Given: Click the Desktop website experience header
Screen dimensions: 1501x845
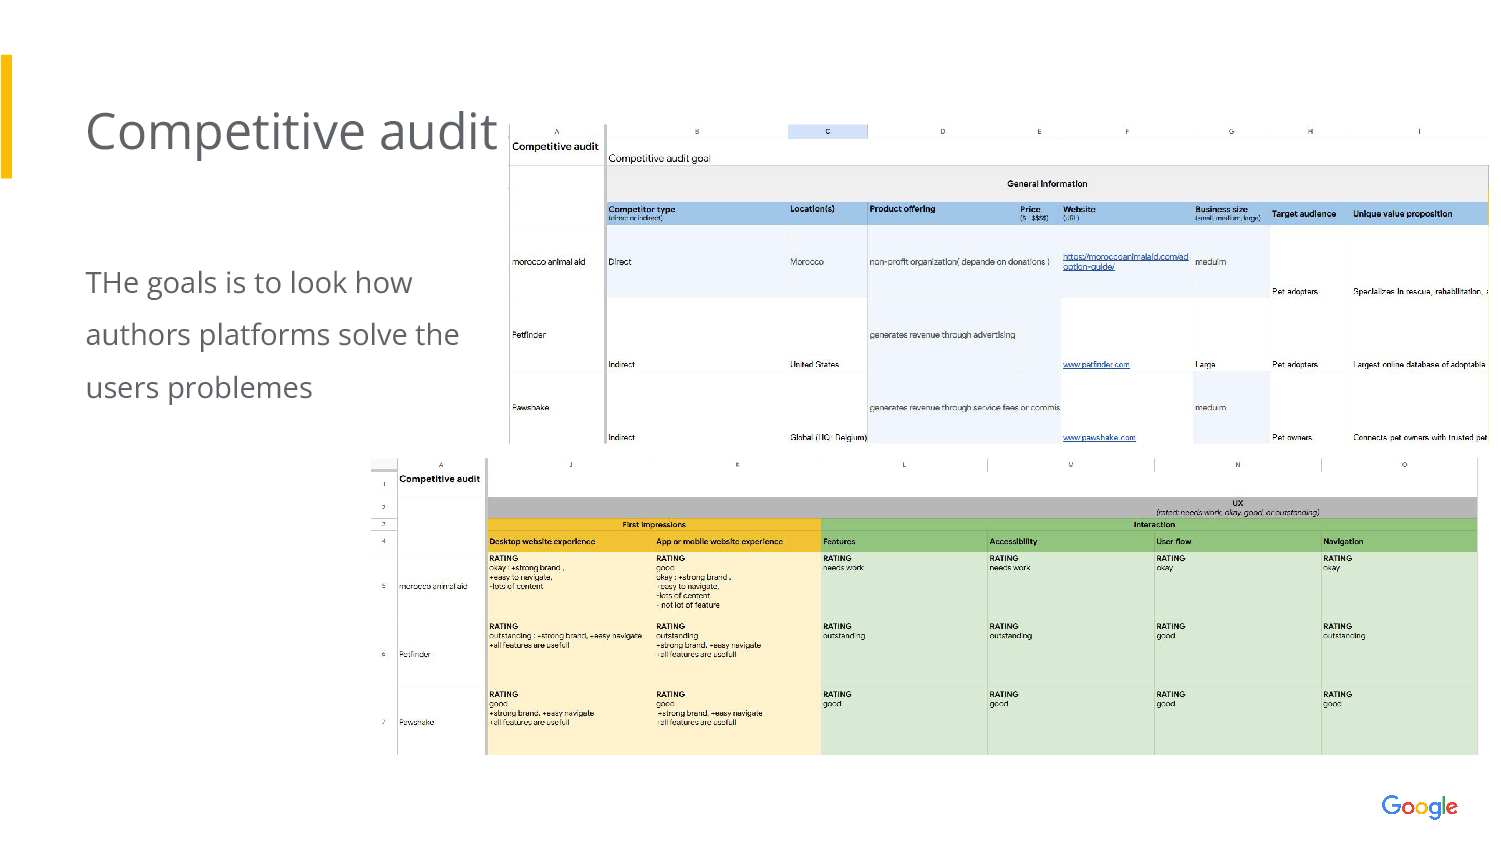Looking at the screenshot, I should click(x=542, y=542).
